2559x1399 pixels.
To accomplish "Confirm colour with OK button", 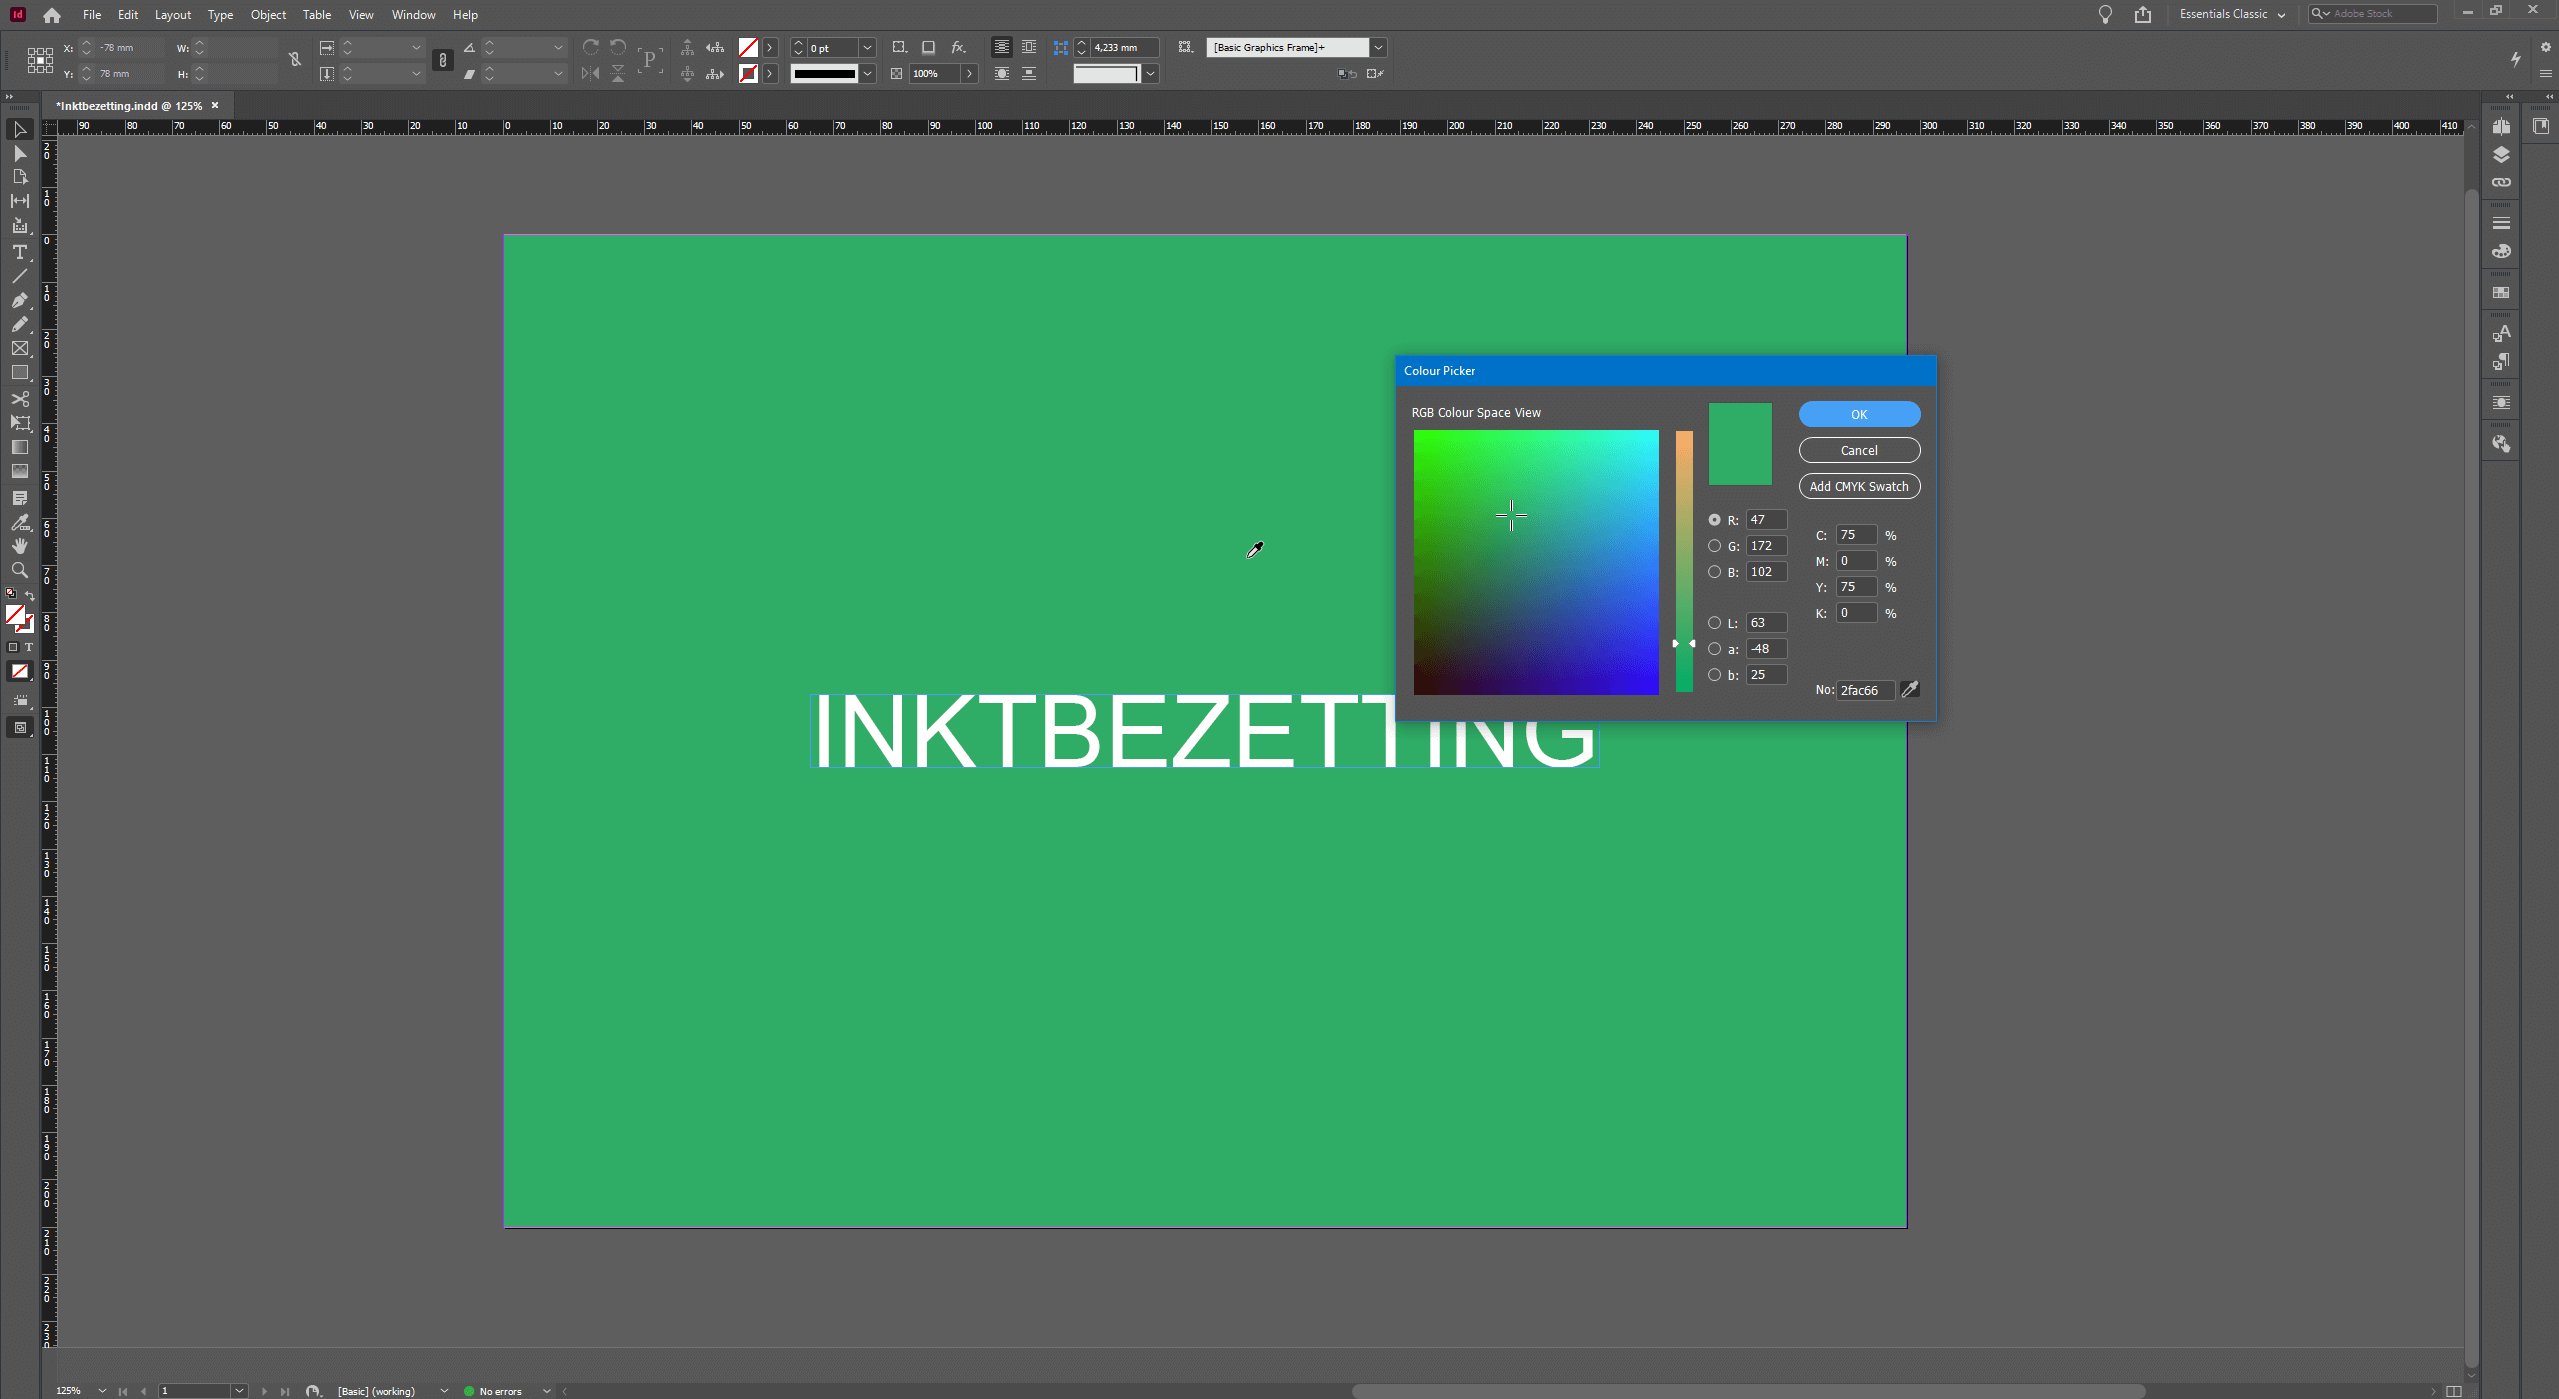I will [1859, 414].
